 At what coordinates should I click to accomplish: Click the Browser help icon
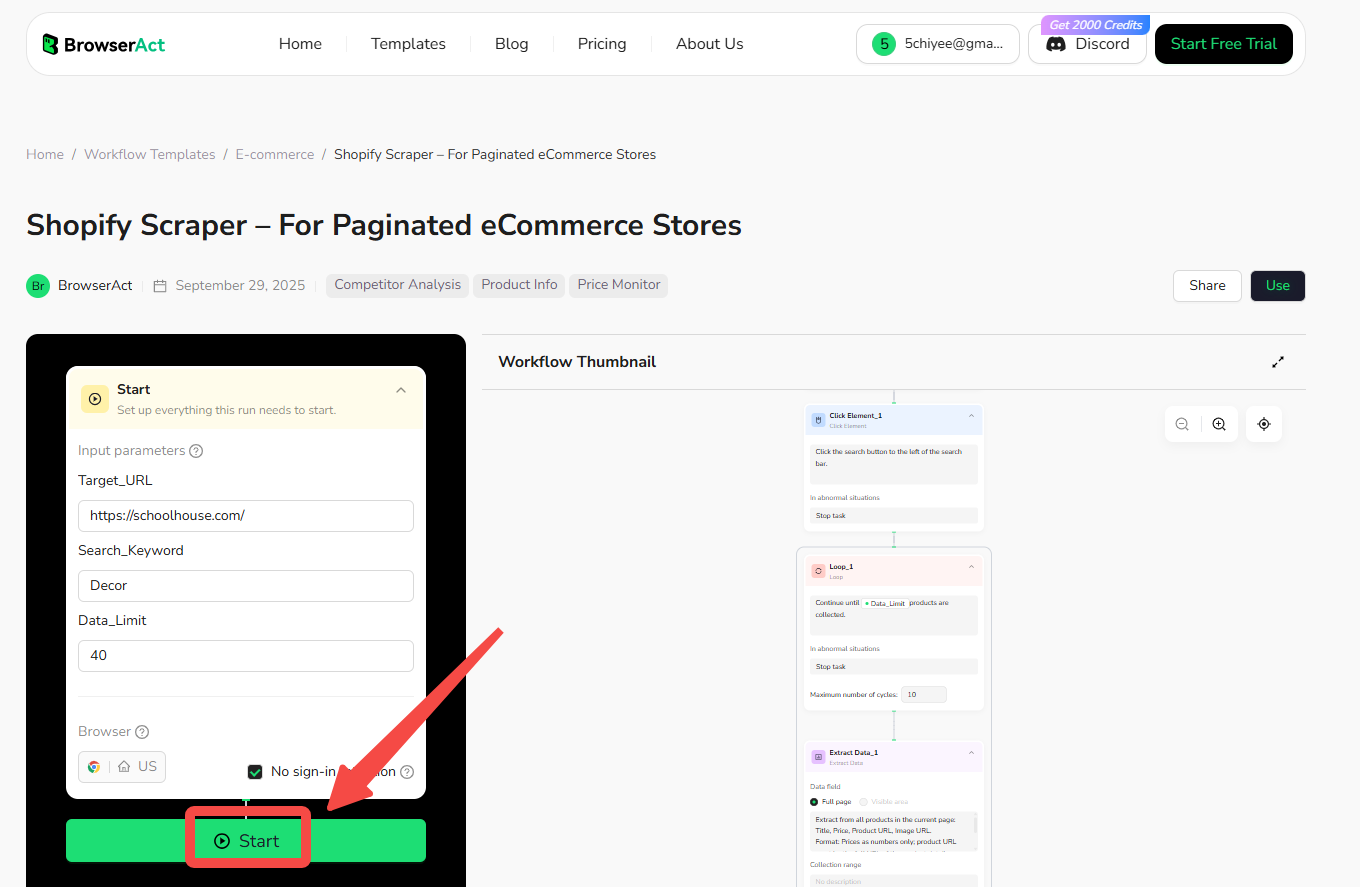(x=142, y=732)
